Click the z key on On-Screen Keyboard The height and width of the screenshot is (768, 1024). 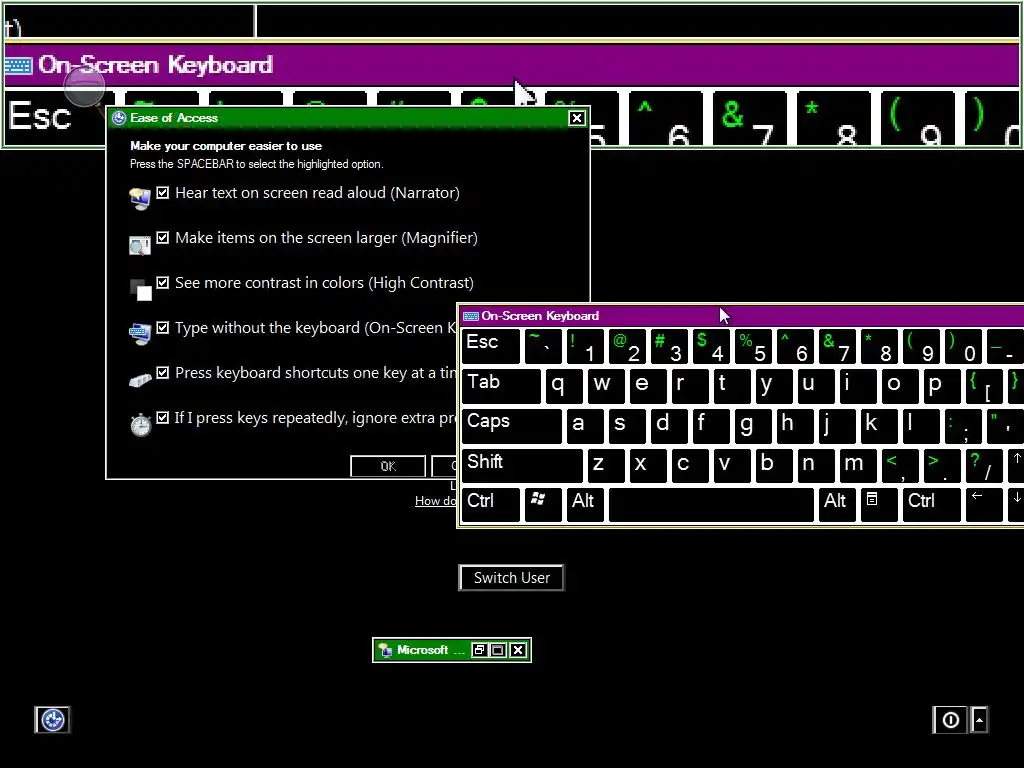[605, 466]
